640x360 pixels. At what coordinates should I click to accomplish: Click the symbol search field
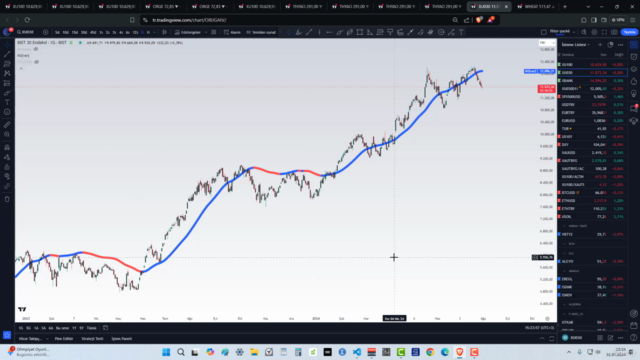click(27, 32)
